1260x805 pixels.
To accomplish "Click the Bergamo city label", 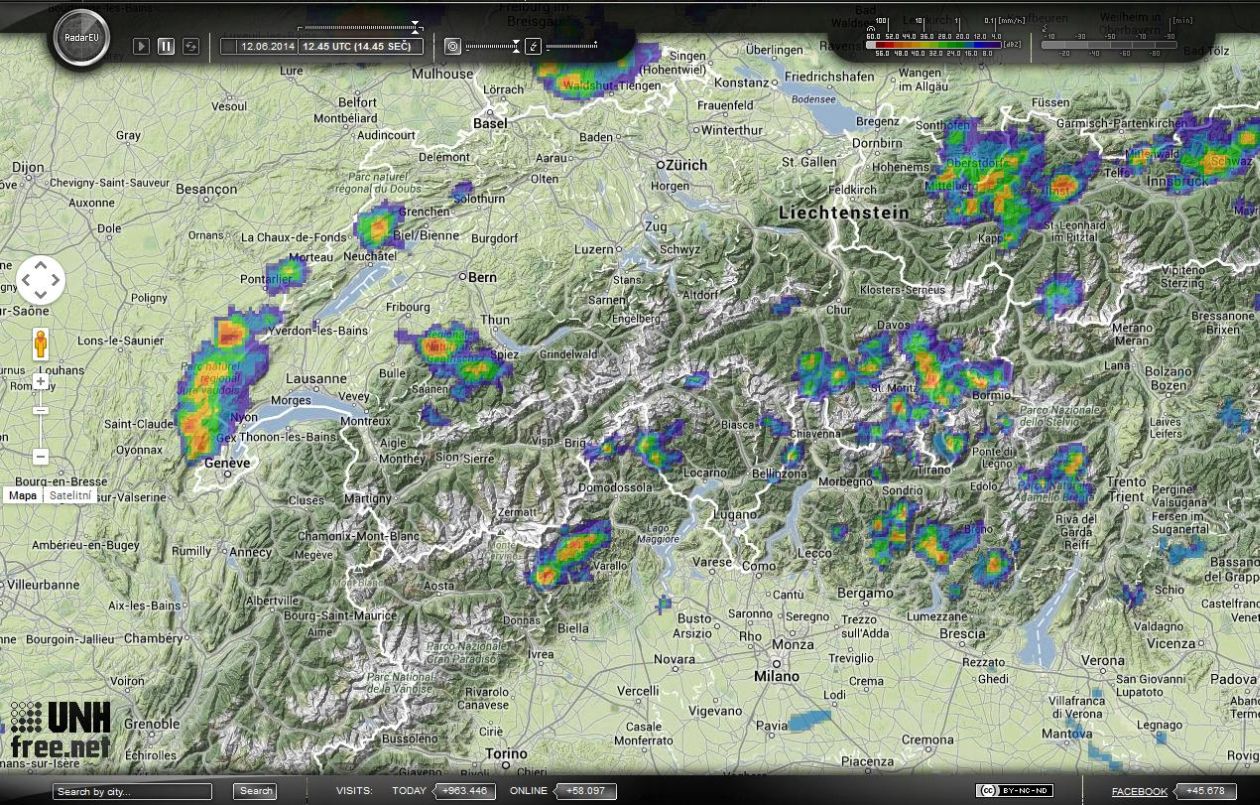I will (865, 593).
